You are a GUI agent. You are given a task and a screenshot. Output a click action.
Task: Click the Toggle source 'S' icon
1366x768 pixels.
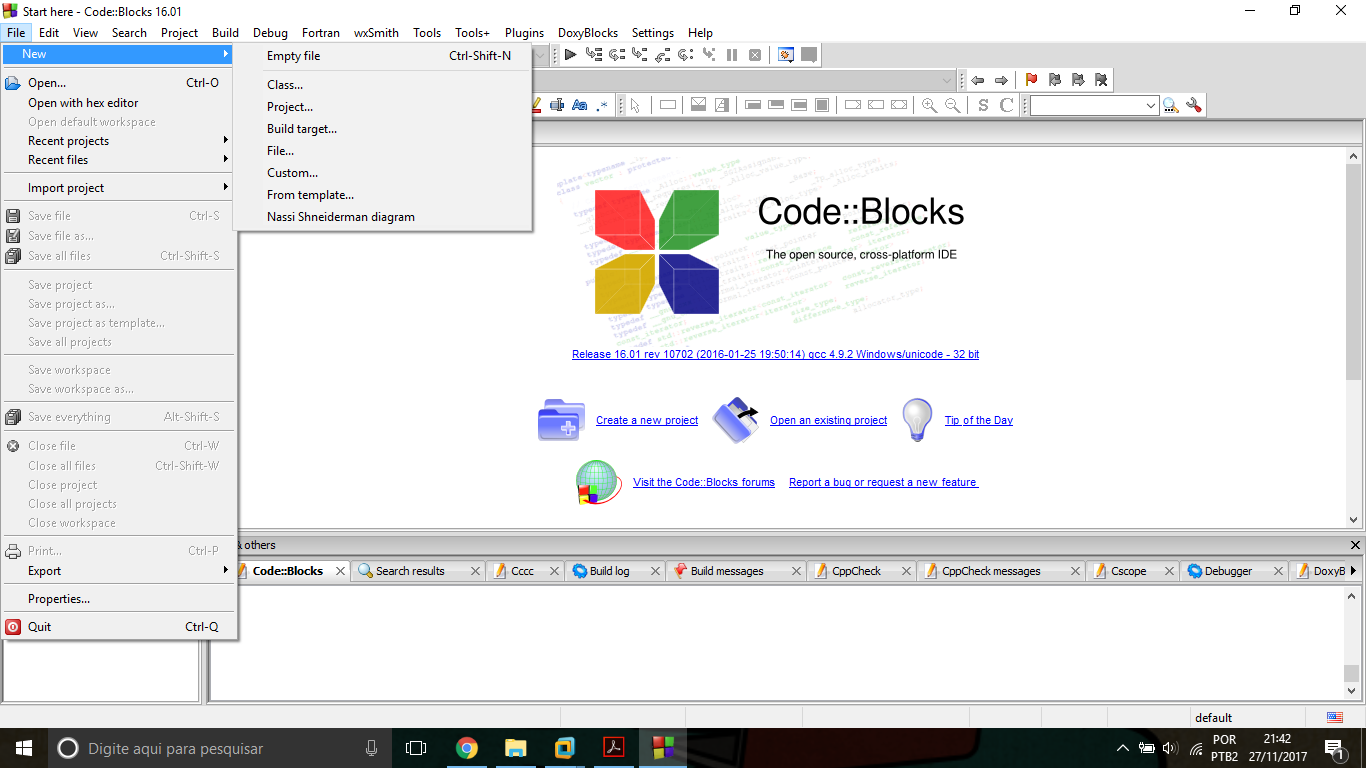[x=983, y=105]
